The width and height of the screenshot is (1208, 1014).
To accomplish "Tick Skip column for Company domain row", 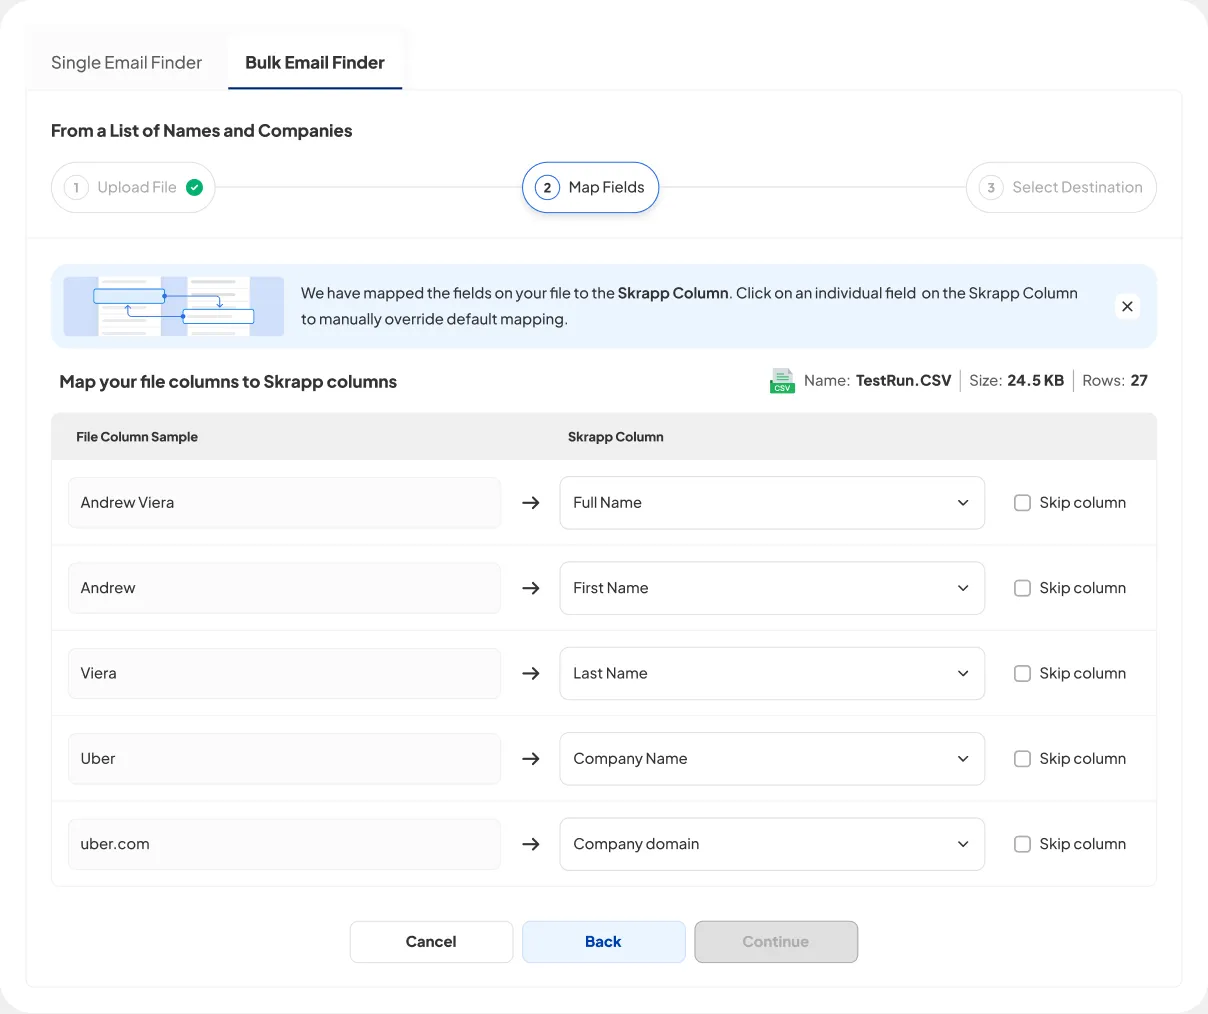I will (x=1022, y=844).
